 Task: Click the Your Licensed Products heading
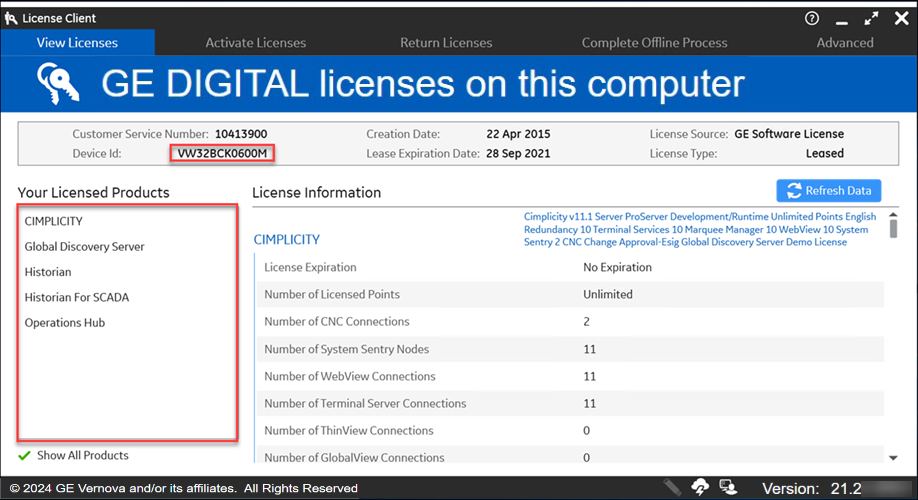[93, 193]
